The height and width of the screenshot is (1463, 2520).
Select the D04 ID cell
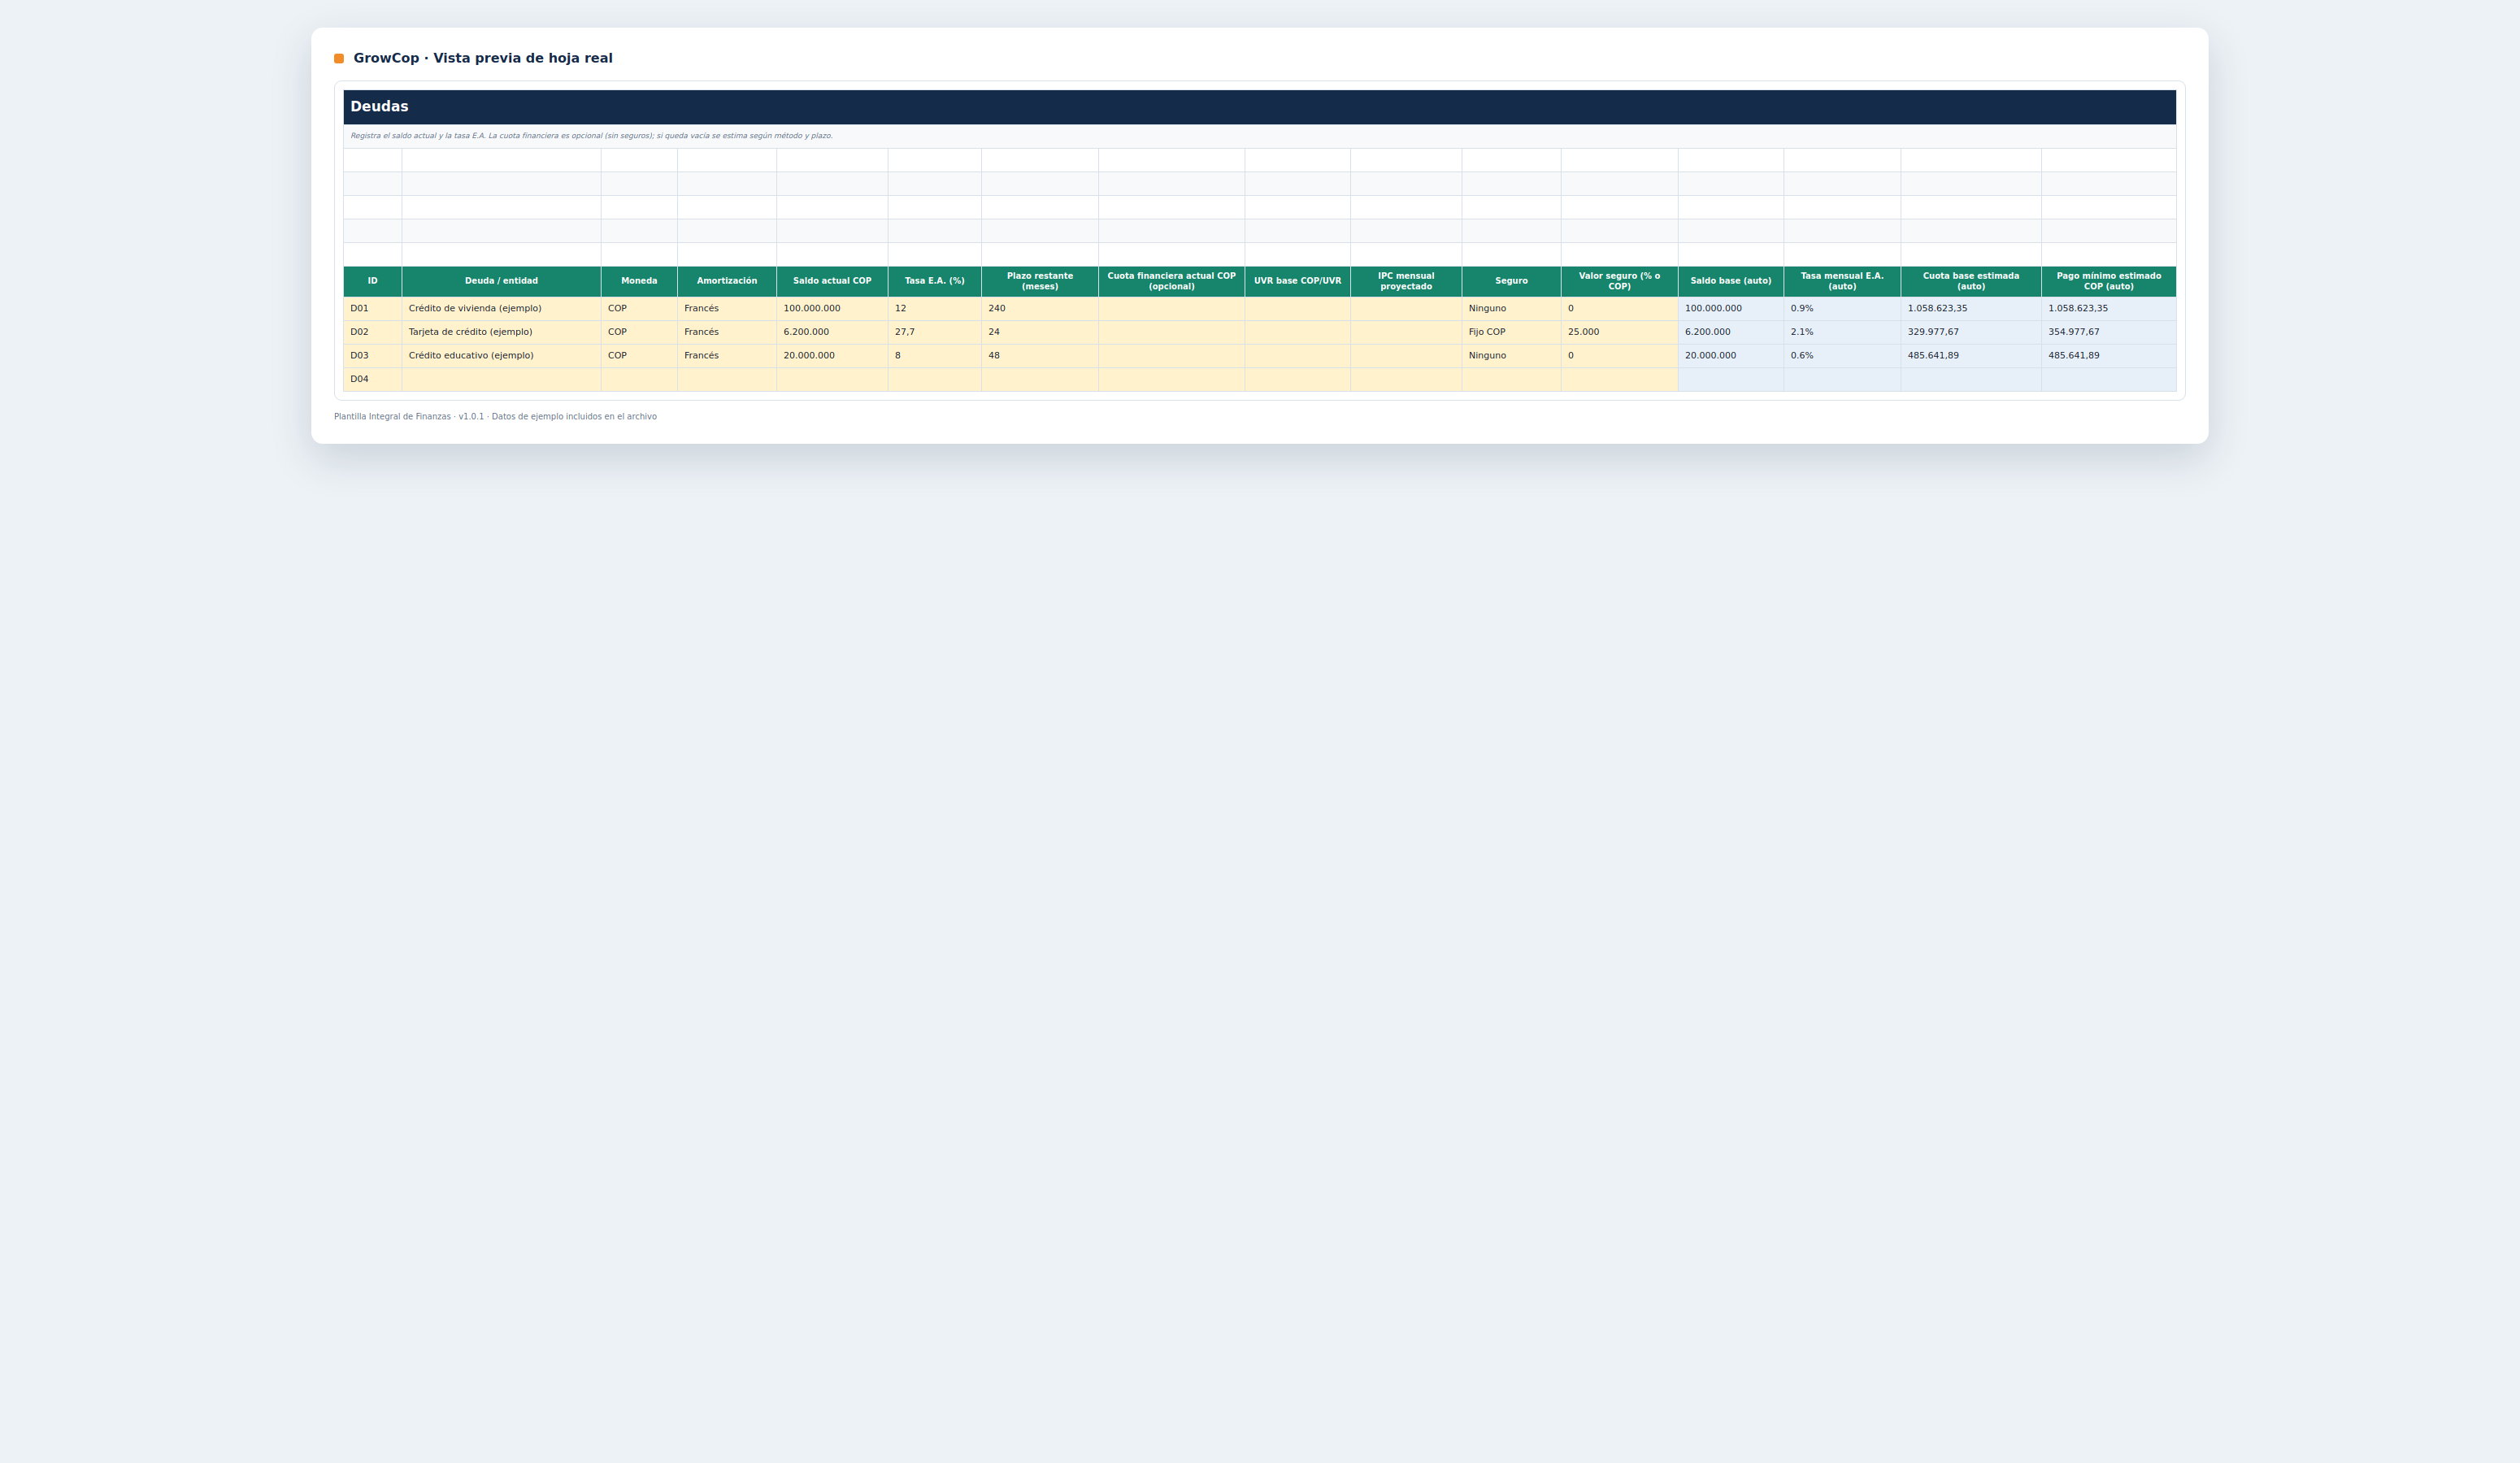pyautogui.click(x=373, y=379)
